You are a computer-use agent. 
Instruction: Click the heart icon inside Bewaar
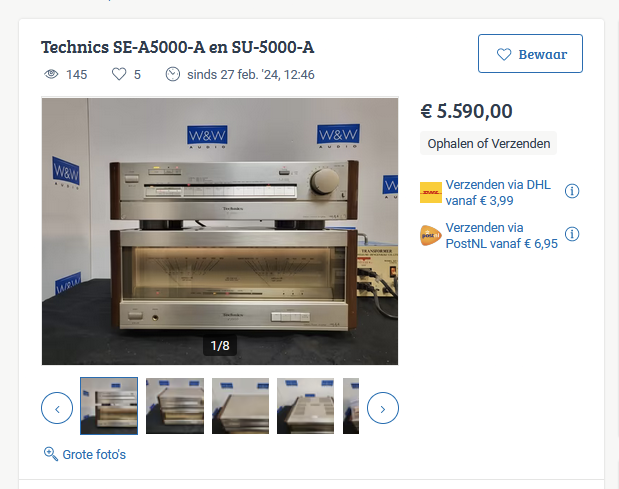coord(504,54)
